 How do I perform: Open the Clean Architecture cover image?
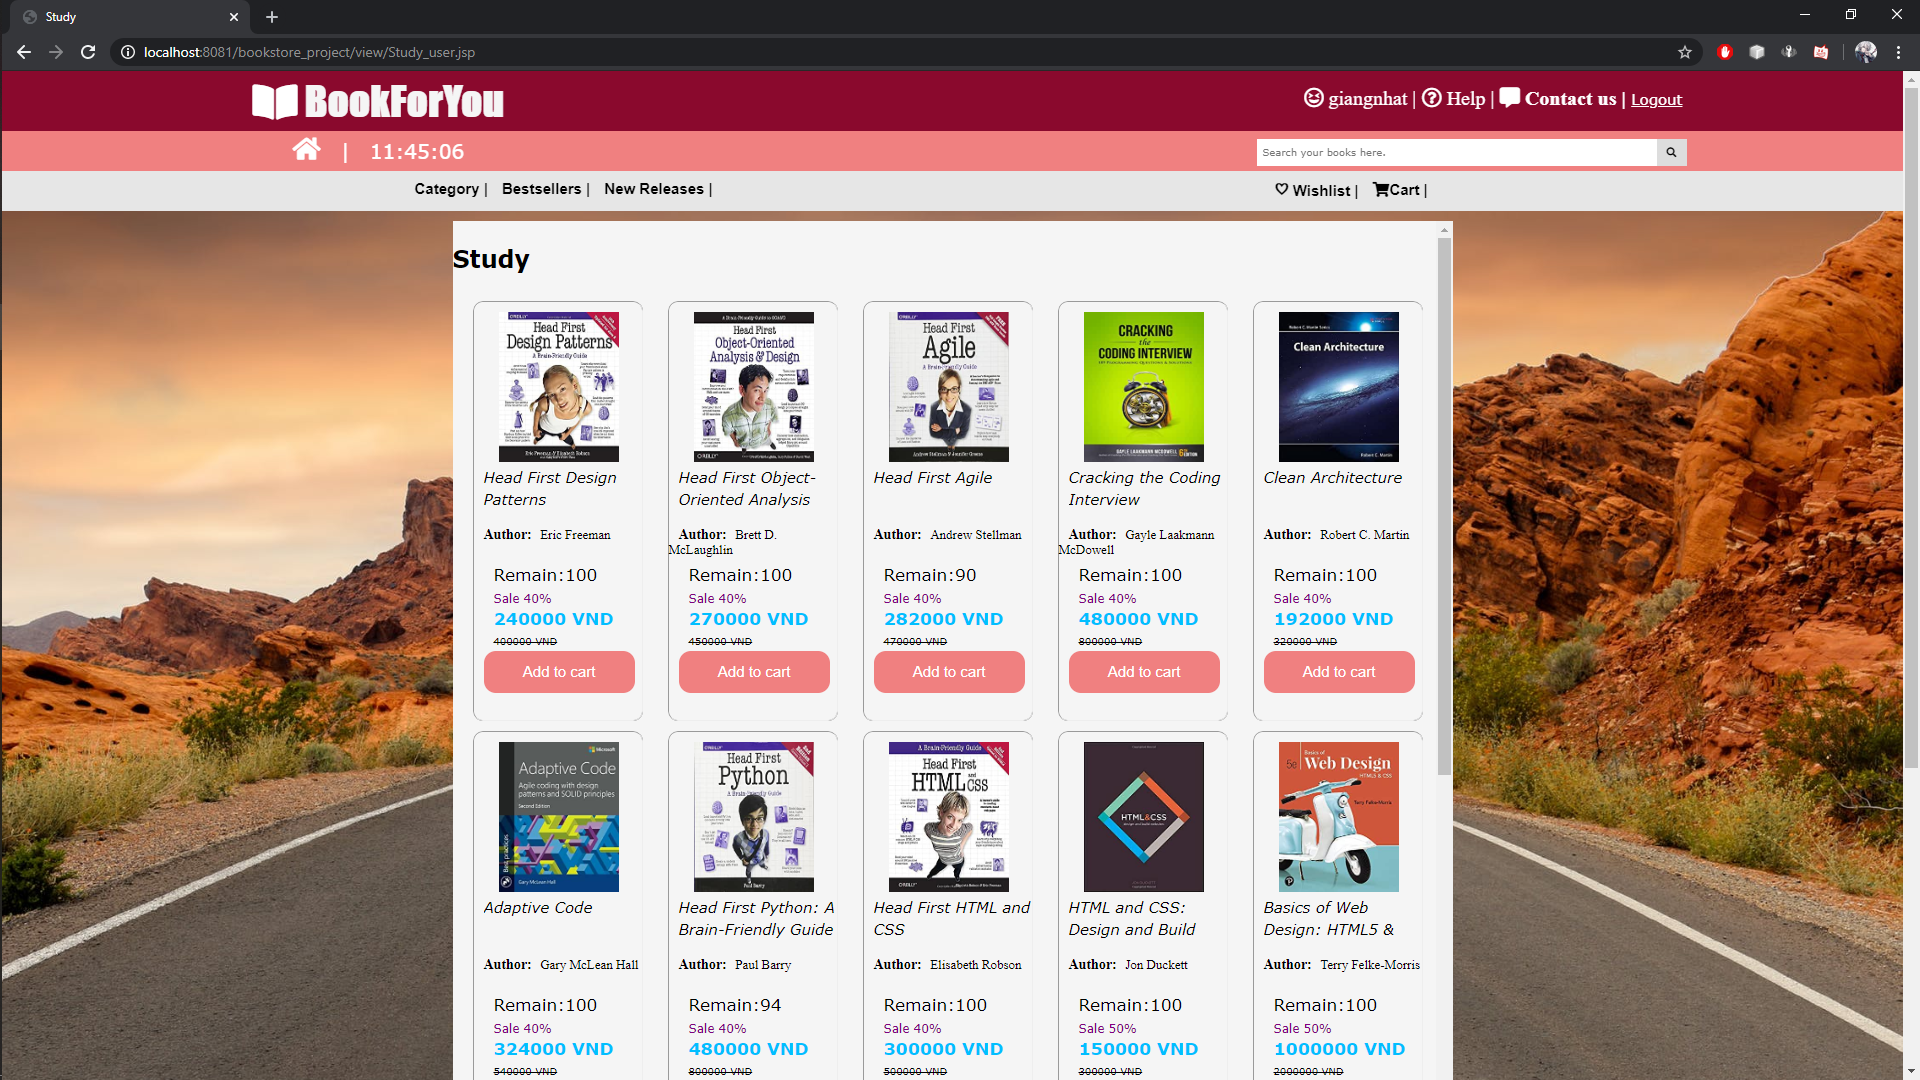pyautogui.click(x=1339, y=387)
